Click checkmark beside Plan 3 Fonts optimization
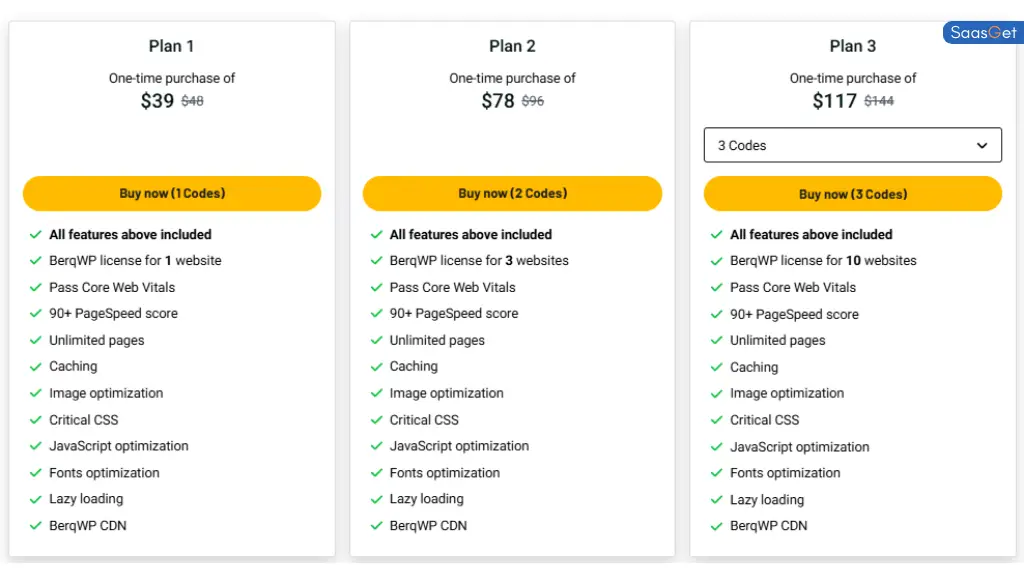1024x576 pixels. 716,473
